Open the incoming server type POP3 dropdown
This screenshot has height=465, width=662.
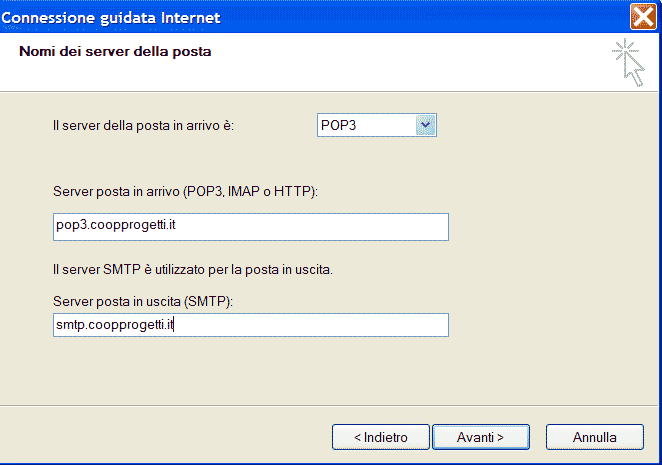point(377,125)
